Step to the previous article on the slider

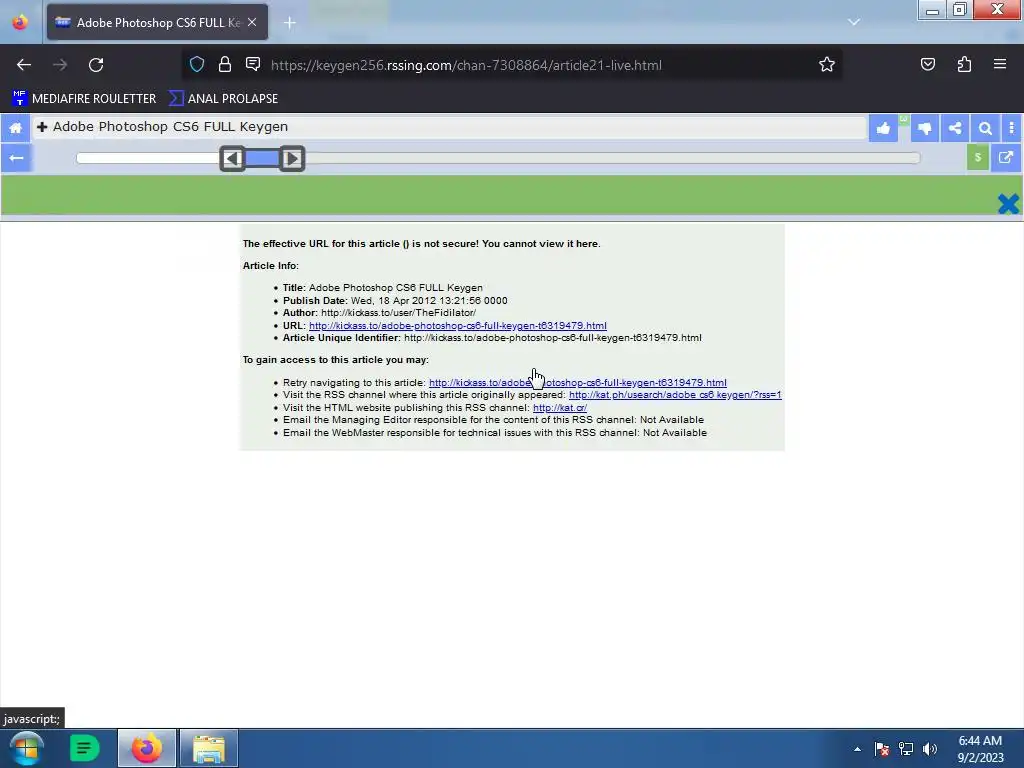[x=232, y=158]
